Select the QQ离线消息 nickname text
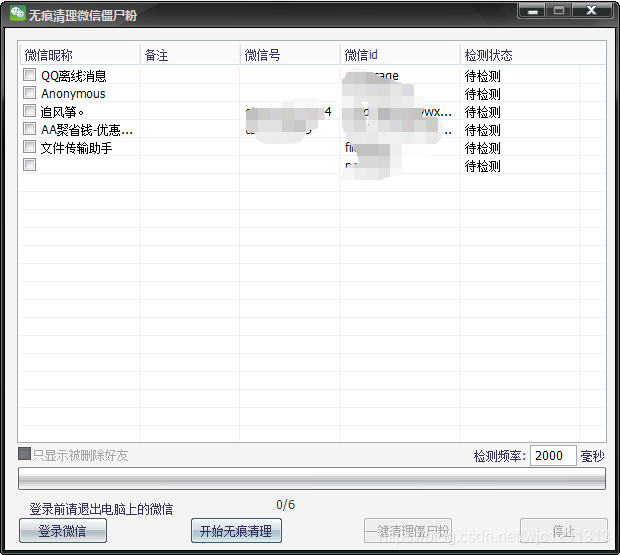 click(x=74, y=76)
